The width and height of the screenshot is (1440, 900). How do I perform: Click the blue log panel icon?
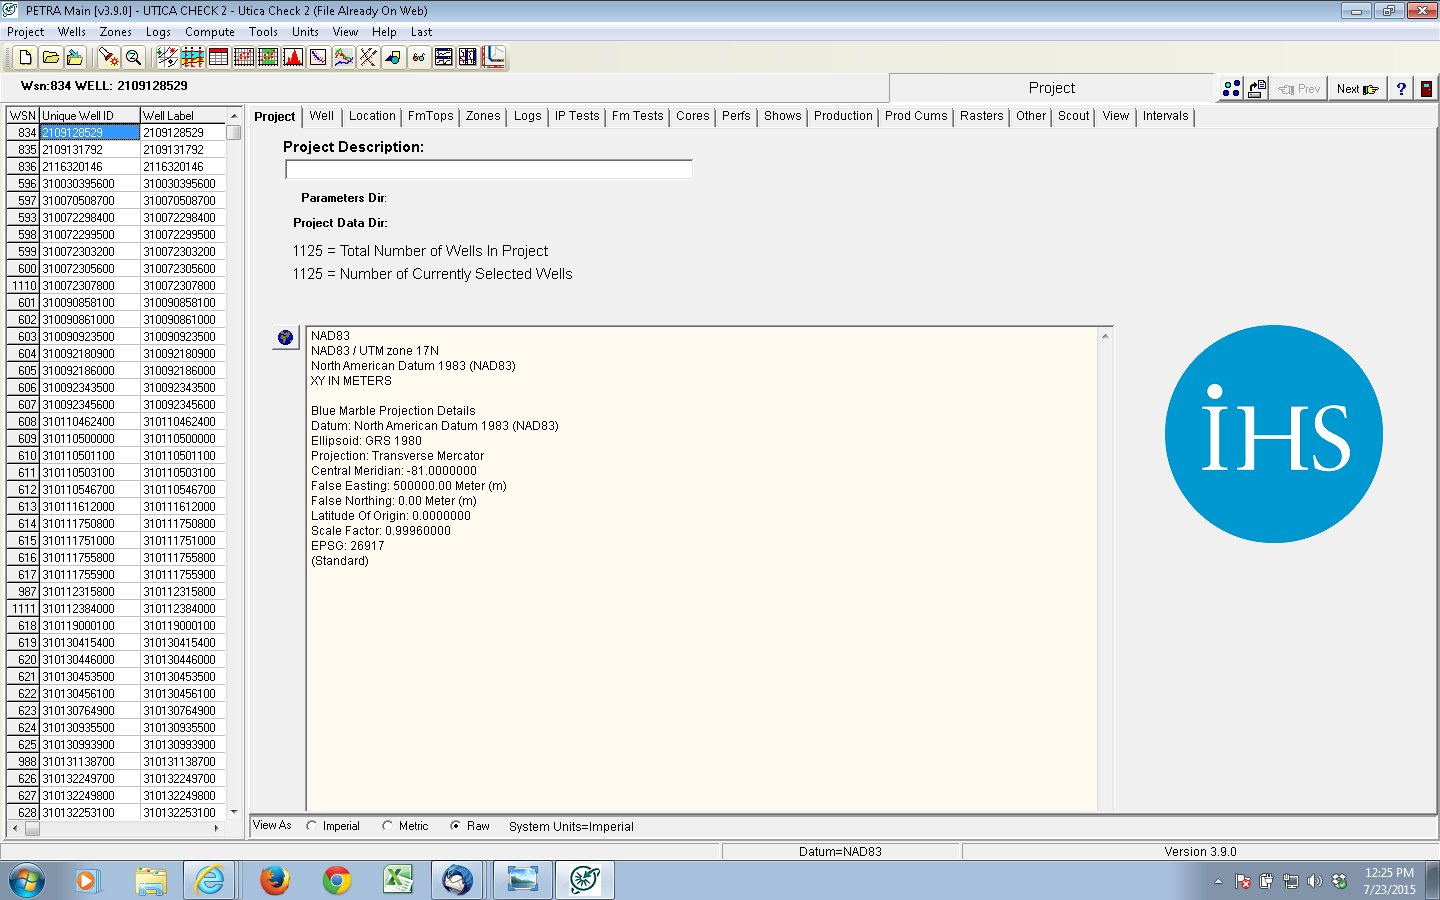pos(468,57)
